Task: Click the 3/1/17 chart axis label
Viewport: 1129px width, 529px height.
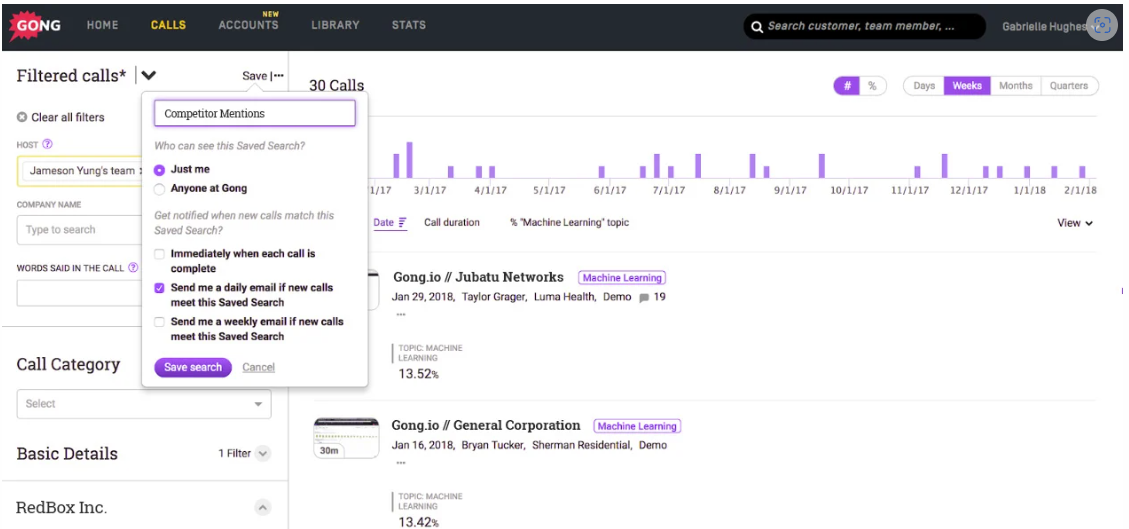Action: point(430,191)
